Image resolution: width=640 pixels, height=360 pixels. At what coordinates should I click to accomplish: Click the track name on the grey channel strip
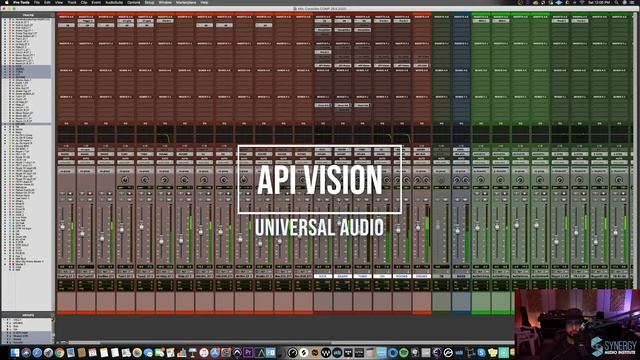[442, 276]
